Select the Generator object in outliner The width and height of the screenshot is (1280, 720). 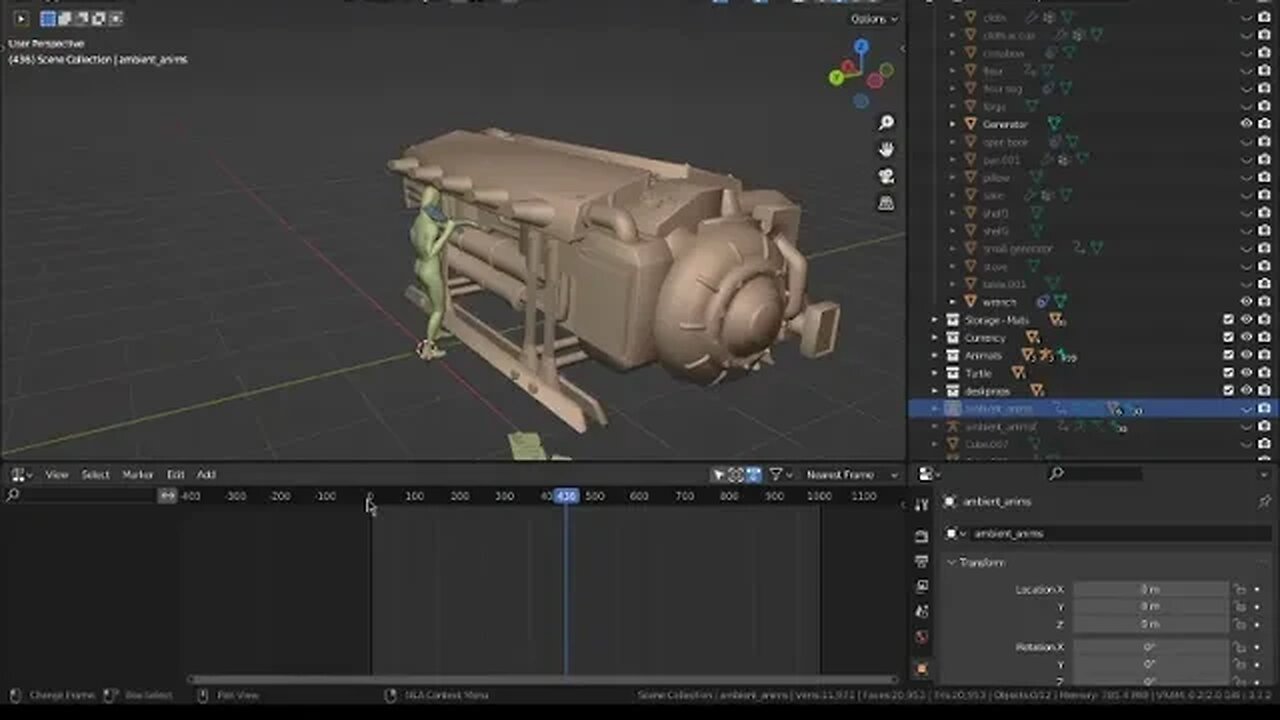coord(1005,124)
